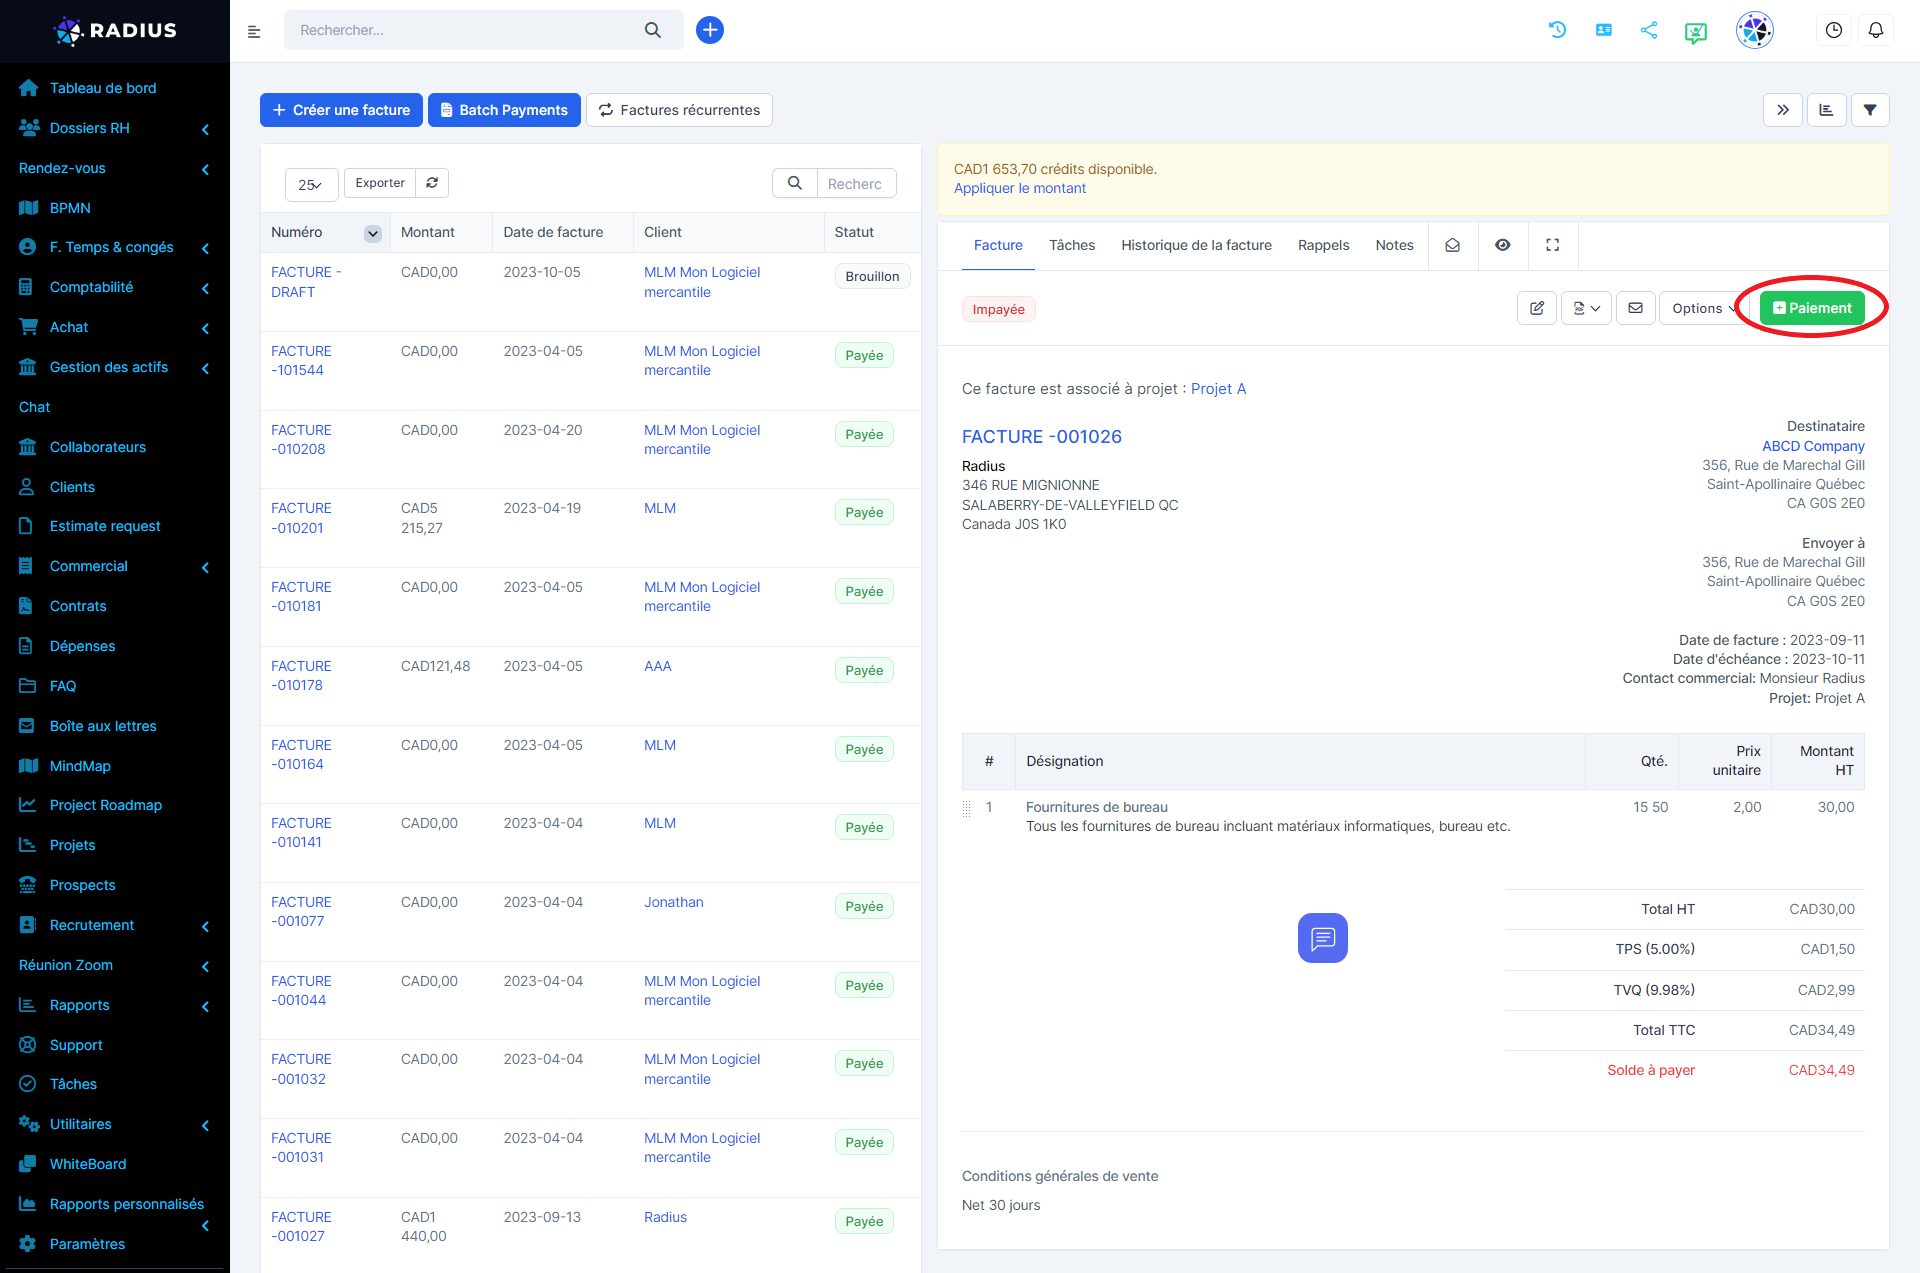The height and width of the screenshot is (1273, 1920).
Task: Open the Projet A link
Action: click(x=1218, y=389)
